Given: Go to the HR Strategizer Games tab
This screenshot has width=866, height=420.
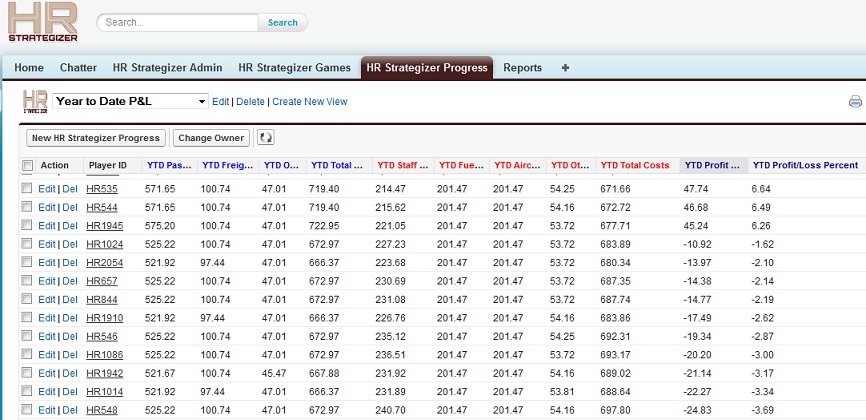Looking at the screenshot, I should click(294, 67).
